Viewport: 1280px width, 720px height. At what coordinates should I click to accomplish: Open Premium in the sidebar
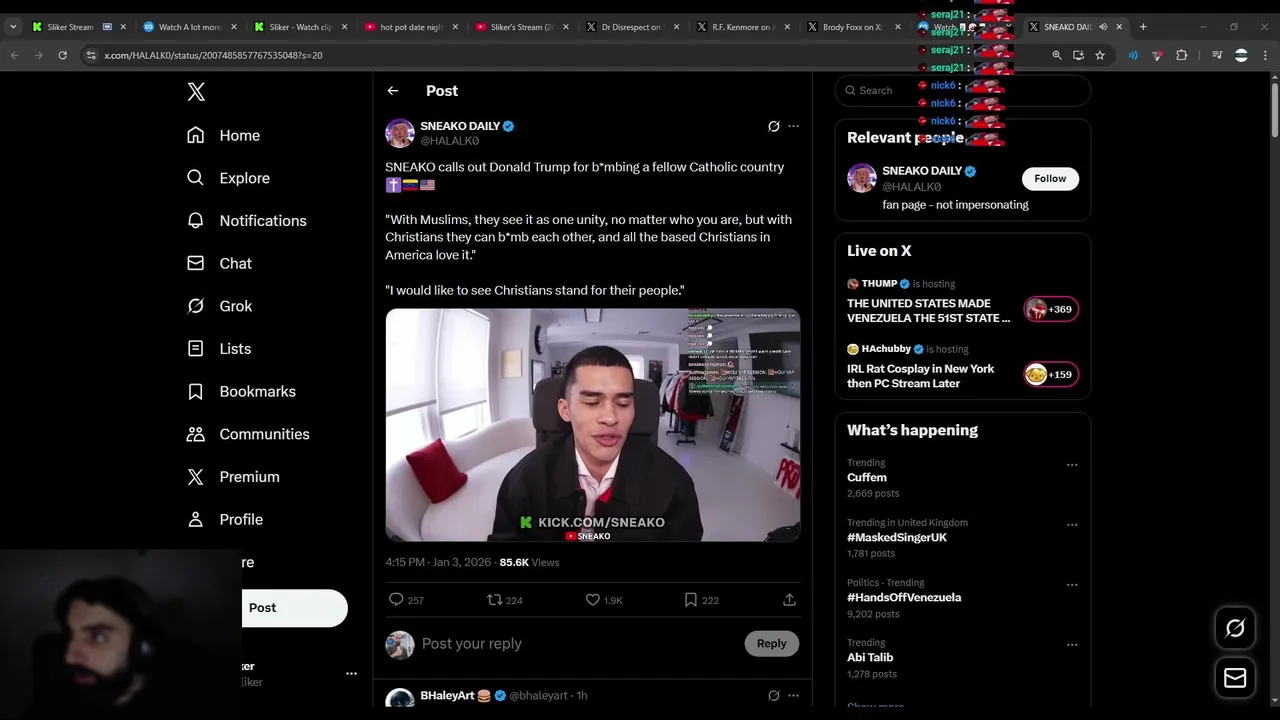click(x=234, y=477)
